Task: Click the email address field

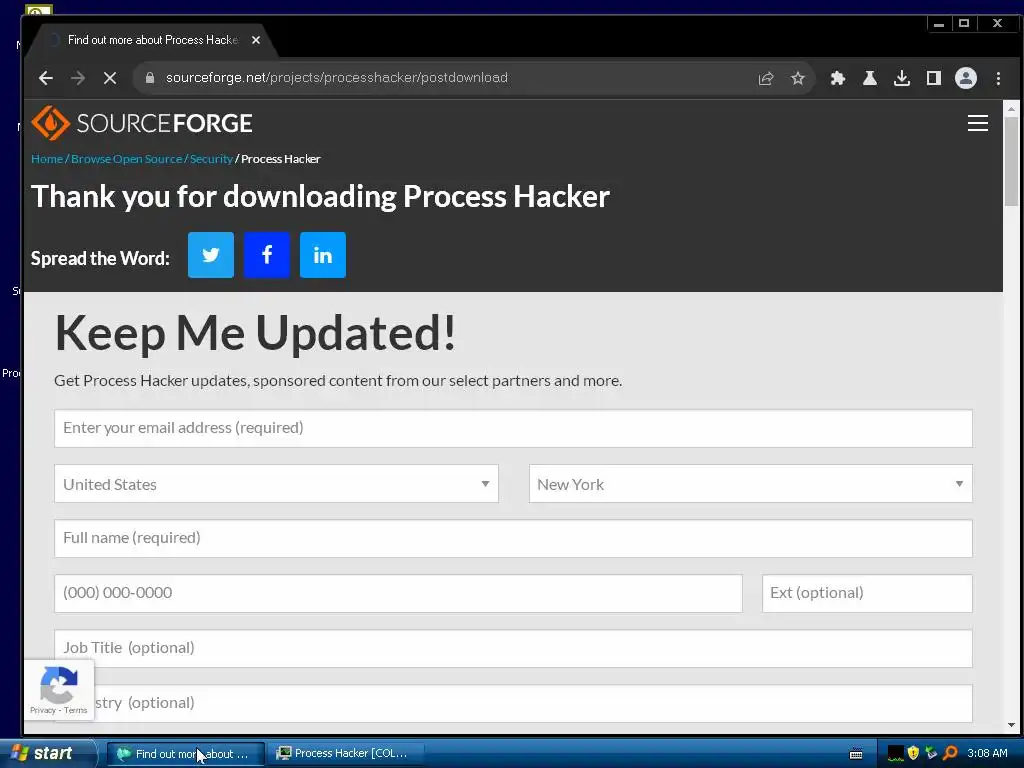Action: click(x=513, y=428)
